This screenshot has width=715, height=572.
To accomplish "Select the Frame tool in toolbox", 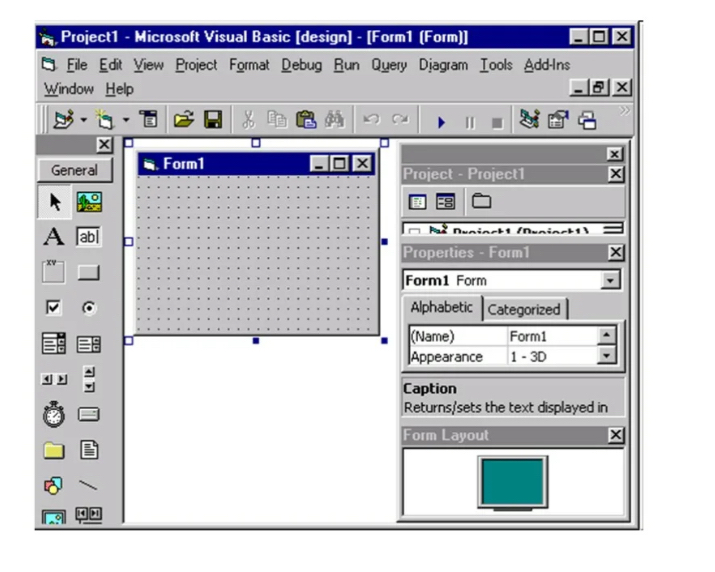I will (54, 272).
